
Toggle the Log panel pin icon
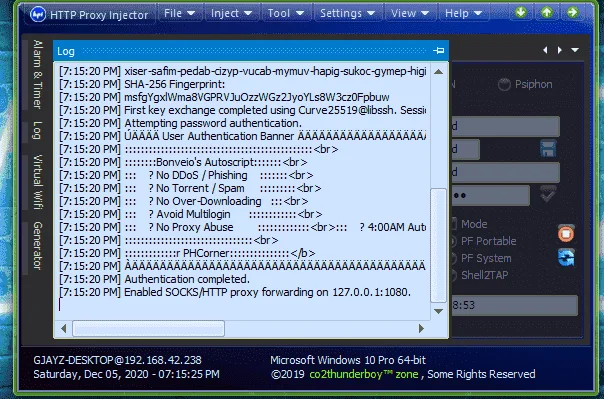pos(438,50)
